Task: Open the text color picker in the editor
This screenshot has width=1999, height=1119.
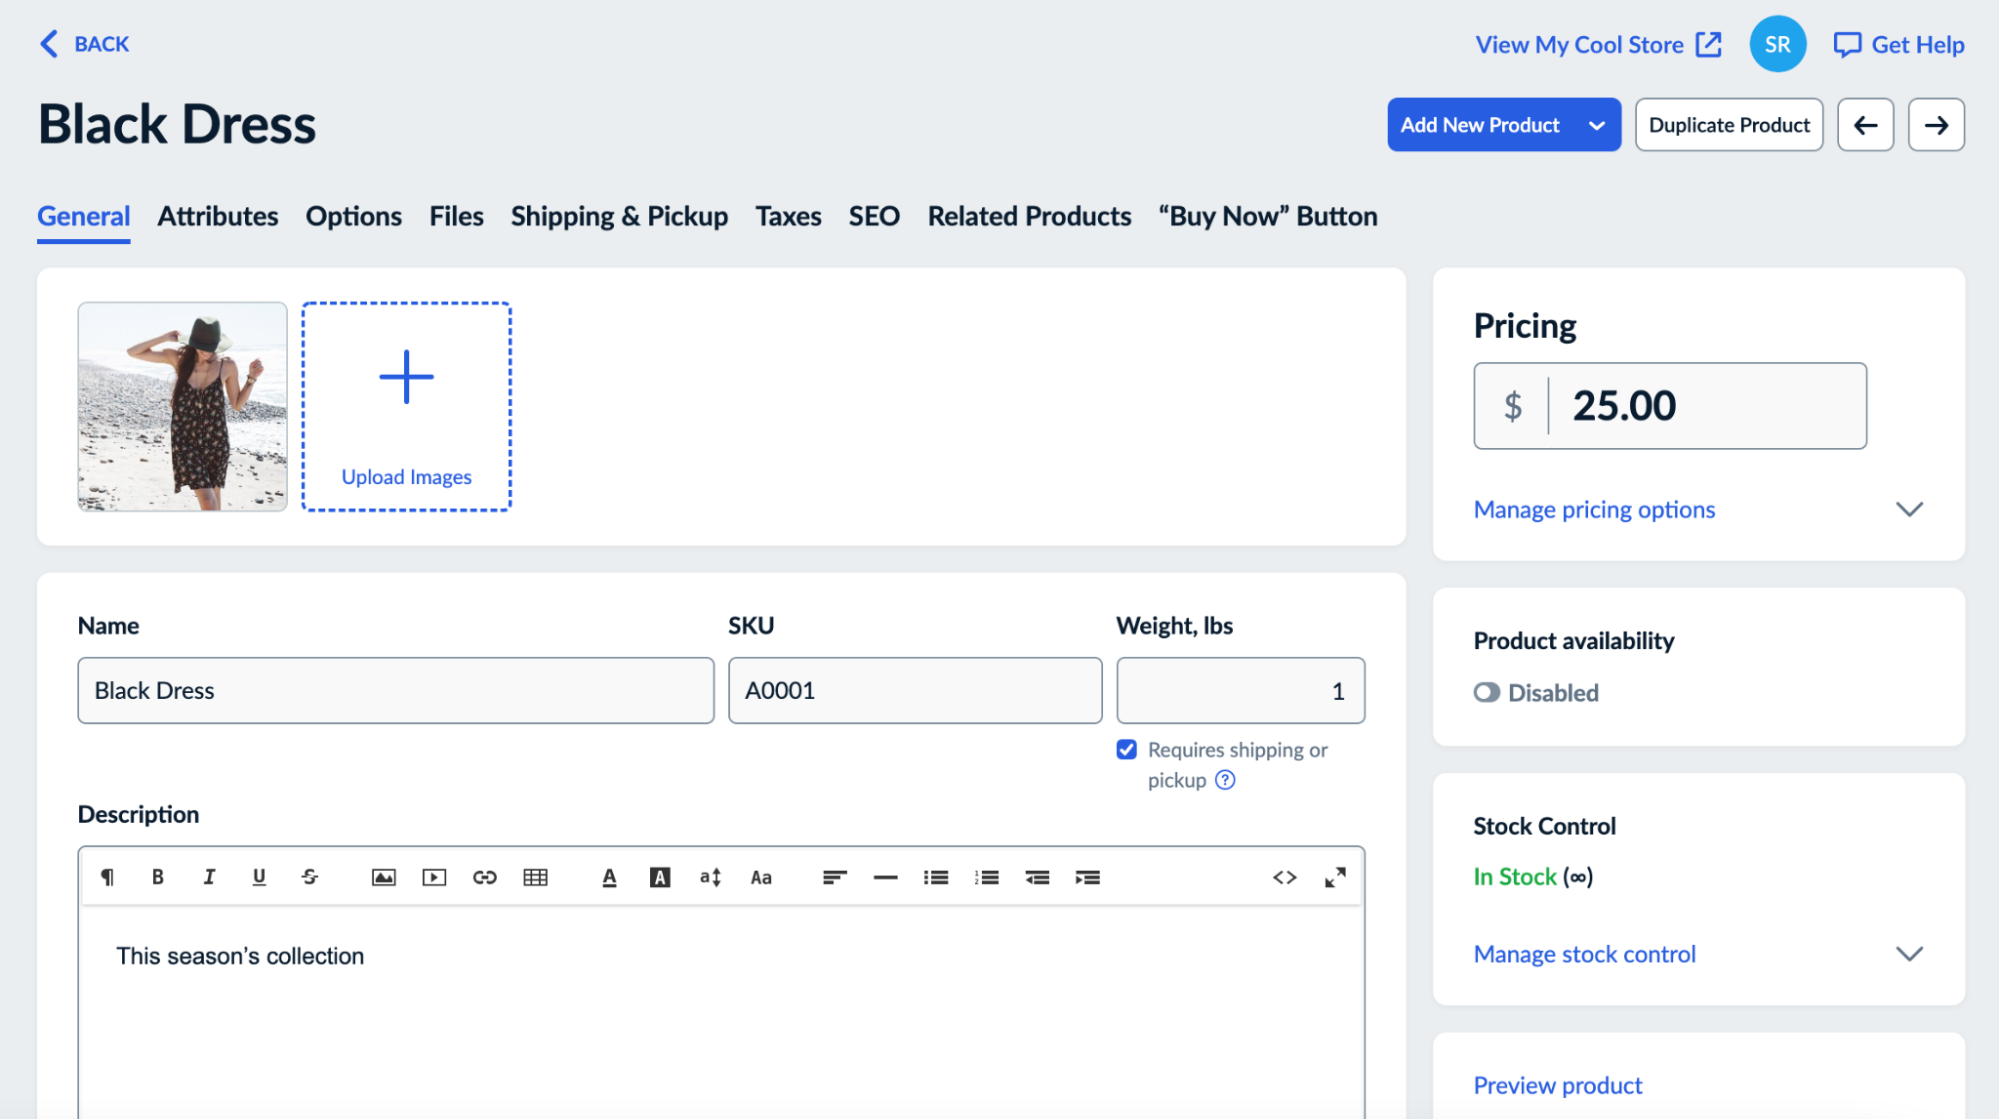Action: tap(609, 877)
